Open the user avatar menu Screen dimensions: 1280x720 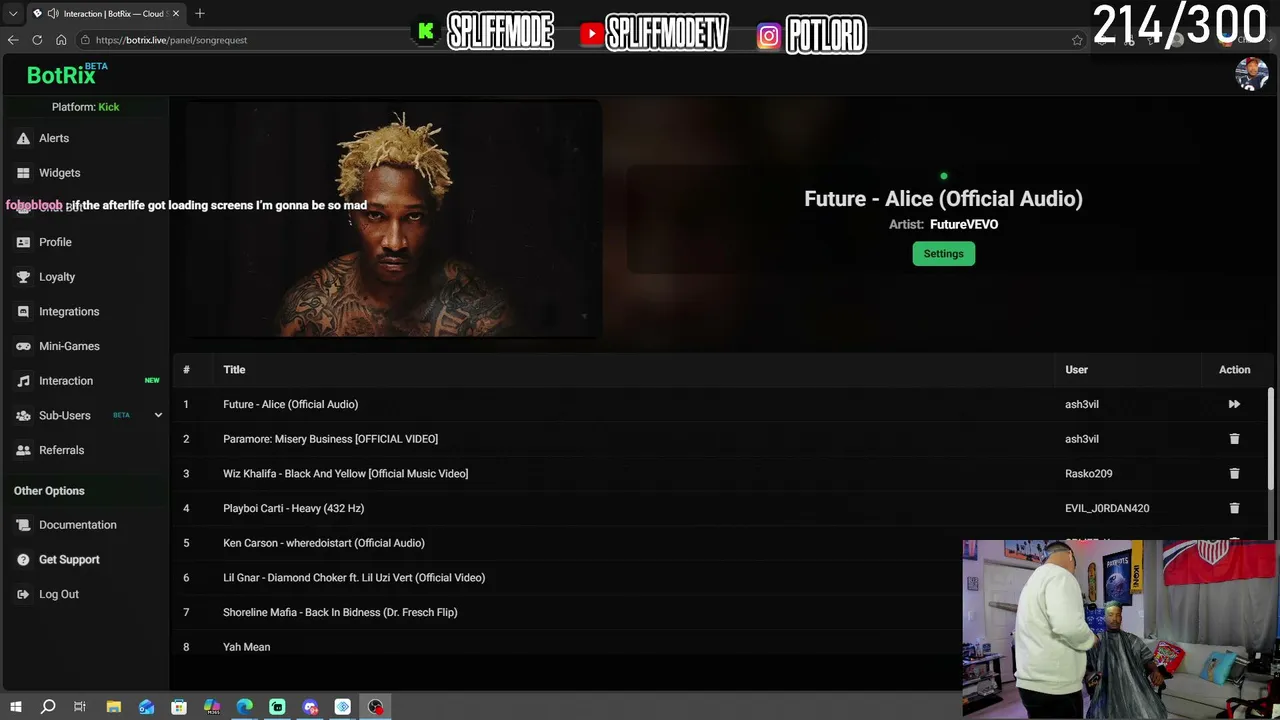point(1252,74)
